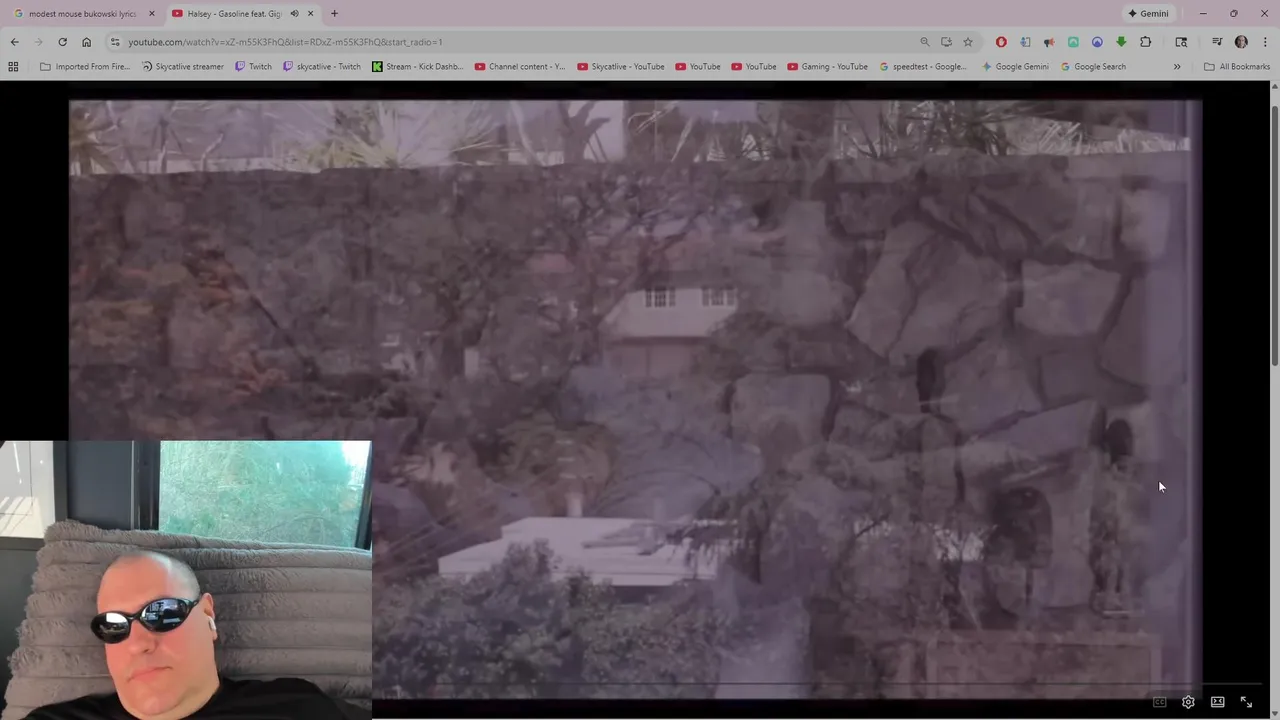Open the Twitch bookmark
1280x720 pixels.
(253, 67)
